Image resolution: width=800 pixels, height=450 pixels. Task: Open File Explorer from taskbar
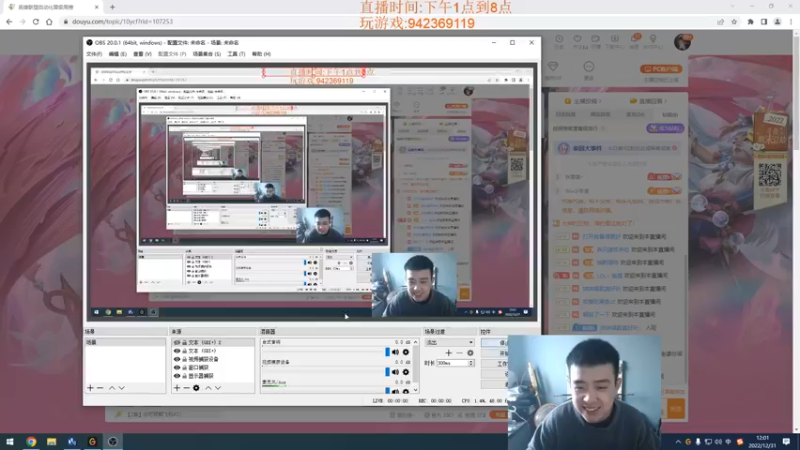click(x=52, y=441)
